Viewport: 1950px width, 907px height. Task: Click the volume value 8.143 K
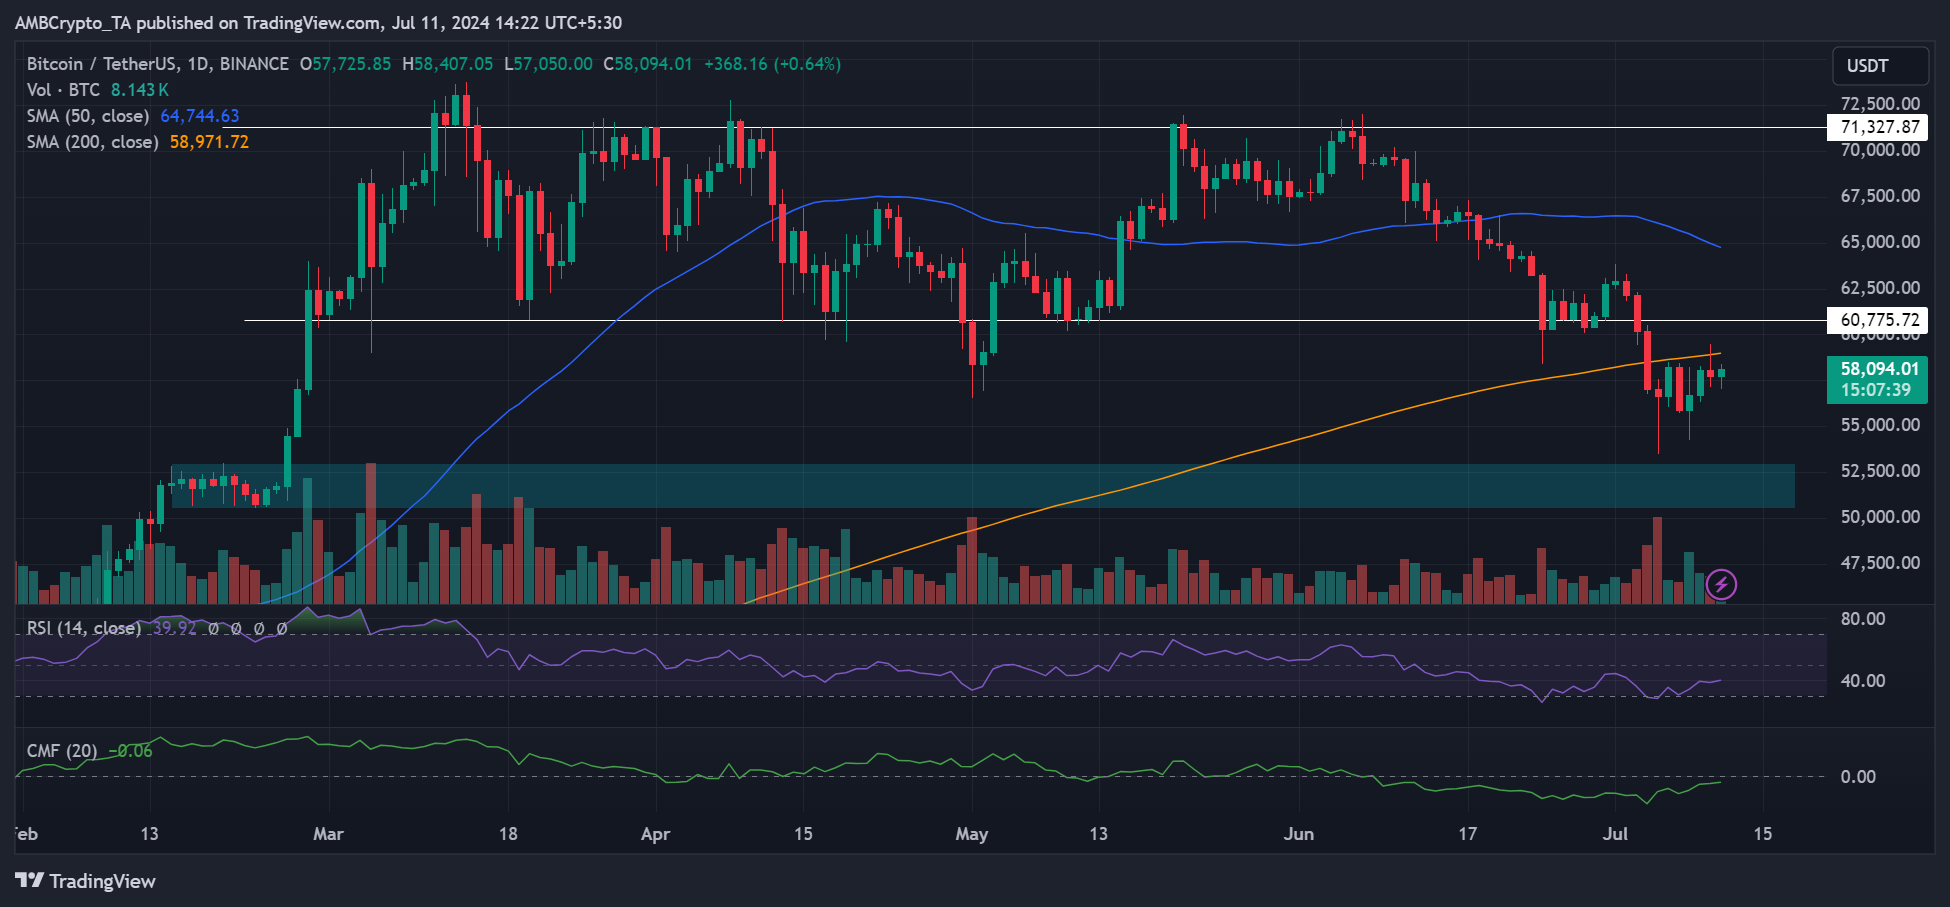point(140,90)
